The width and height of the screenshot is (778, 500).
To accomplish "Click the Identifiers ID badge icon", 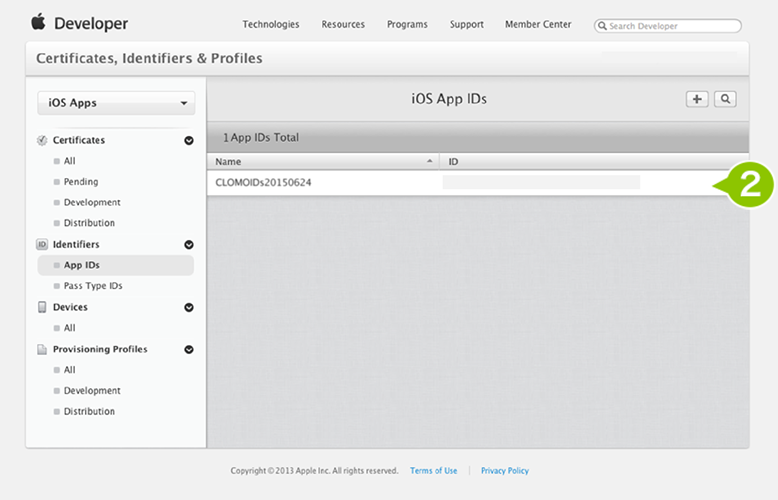I will coord(42,245).
